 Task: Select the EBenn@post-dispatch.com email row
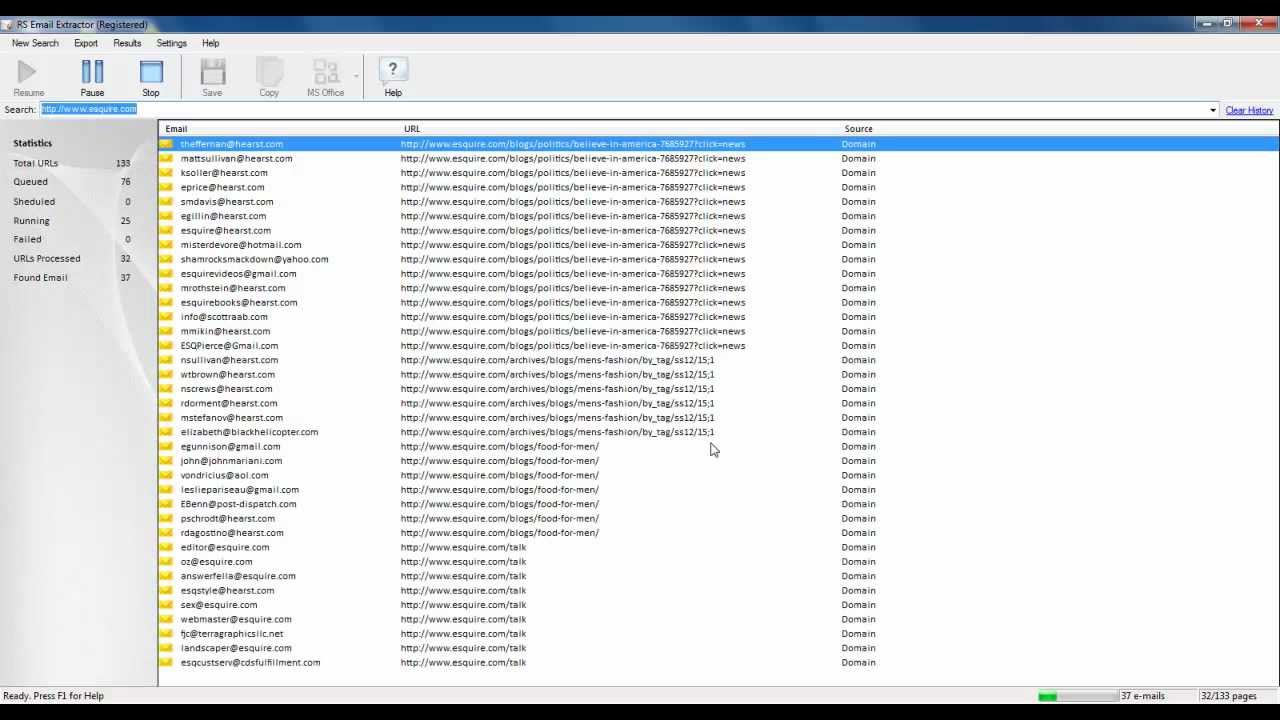coord(718,504)
